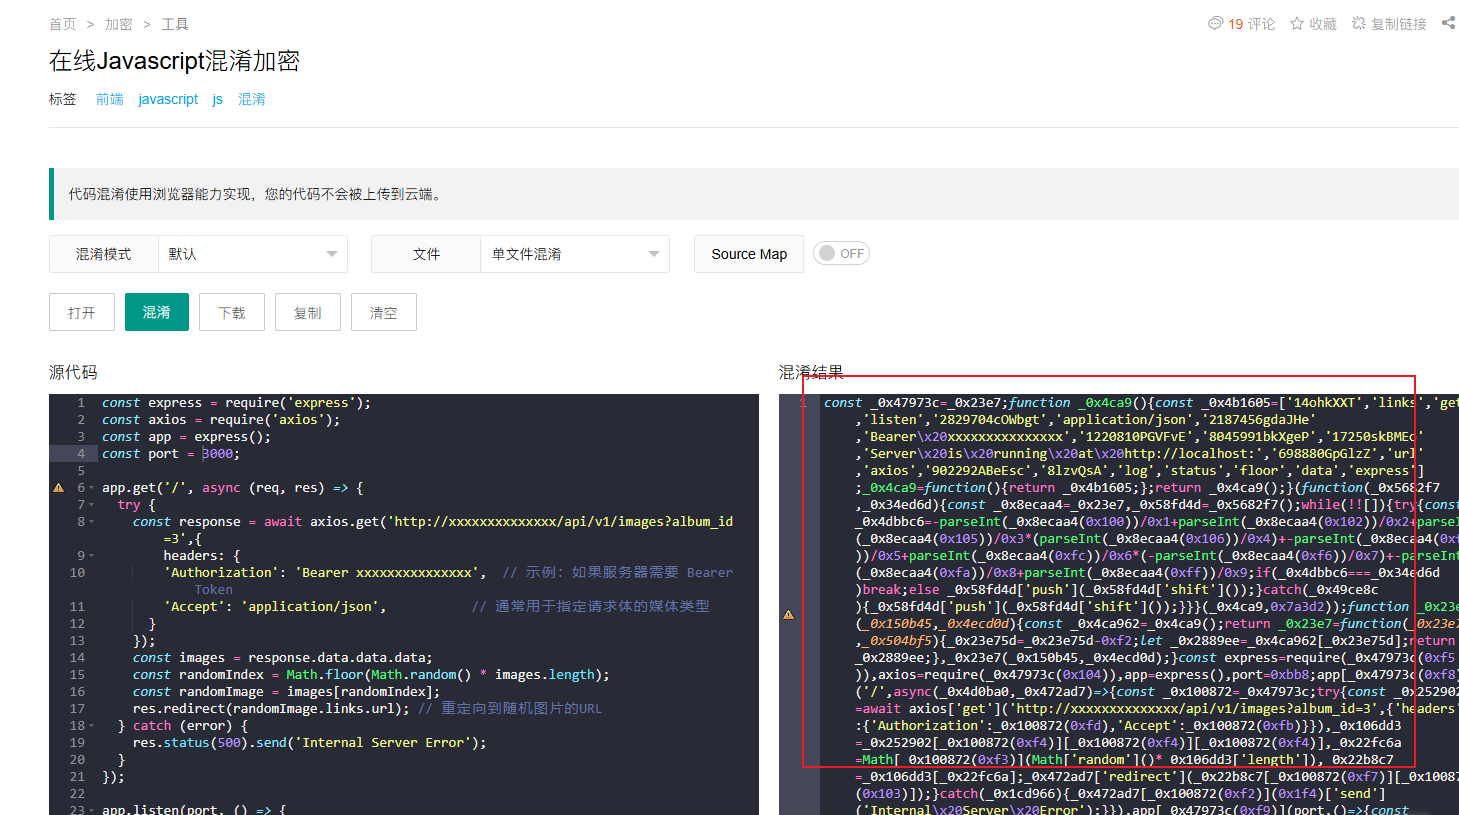This screenshot has width=1459, height=815.
Task: Collapse the code fold at line 18
Action: (92, 726)
